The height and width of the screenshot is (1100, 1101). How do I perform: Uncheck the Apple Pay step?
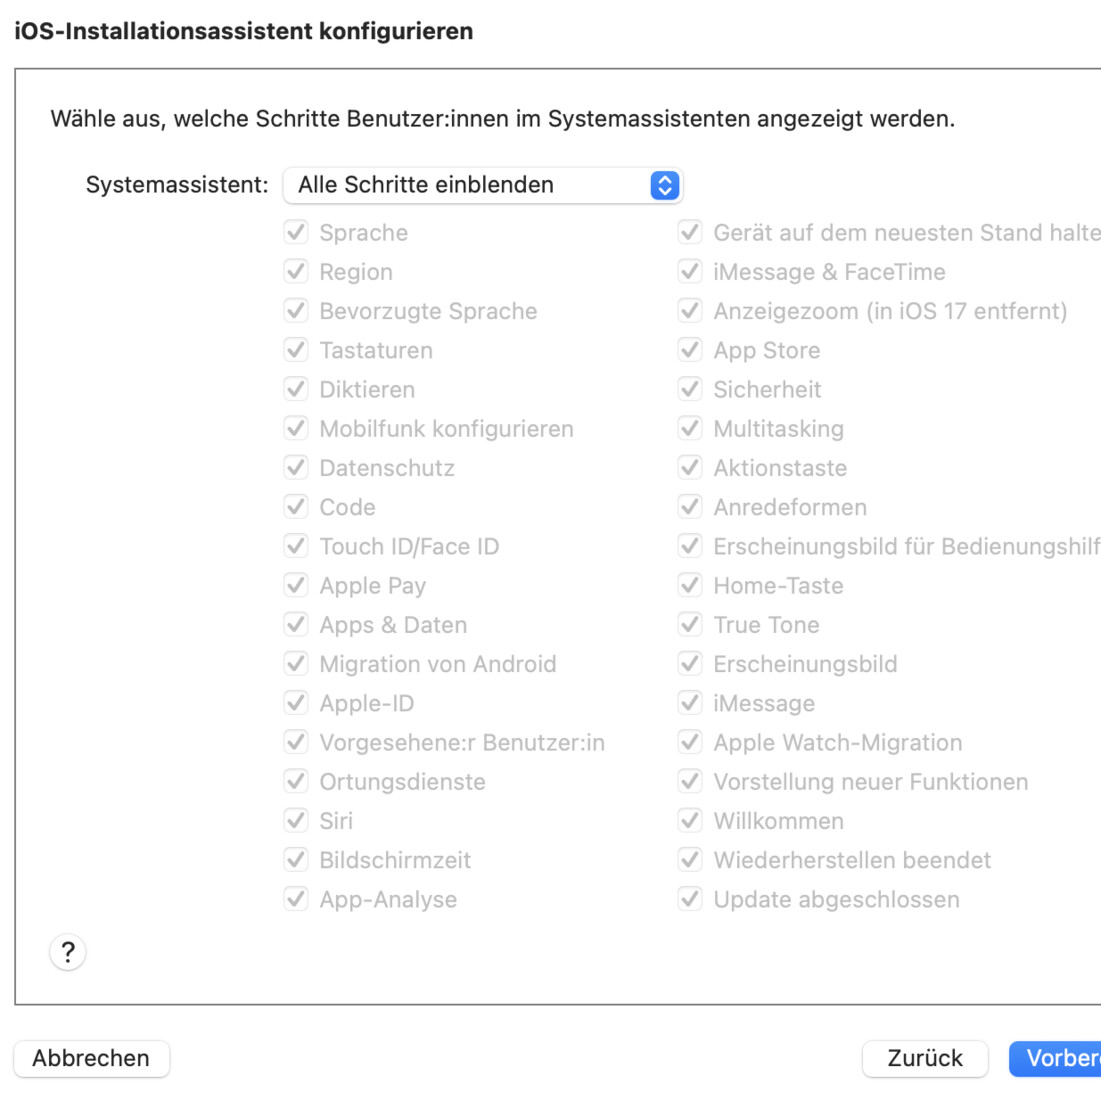click(x=296, y=585)
